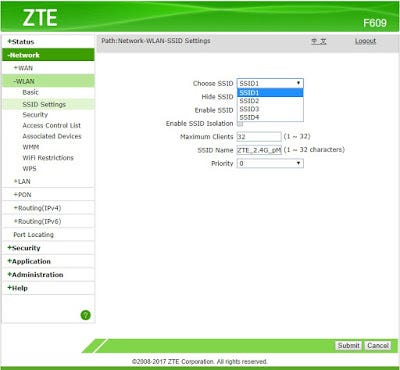
Task: Click the Maximum Clients input field
Action: pyautogui.click(x=259, y=137)
